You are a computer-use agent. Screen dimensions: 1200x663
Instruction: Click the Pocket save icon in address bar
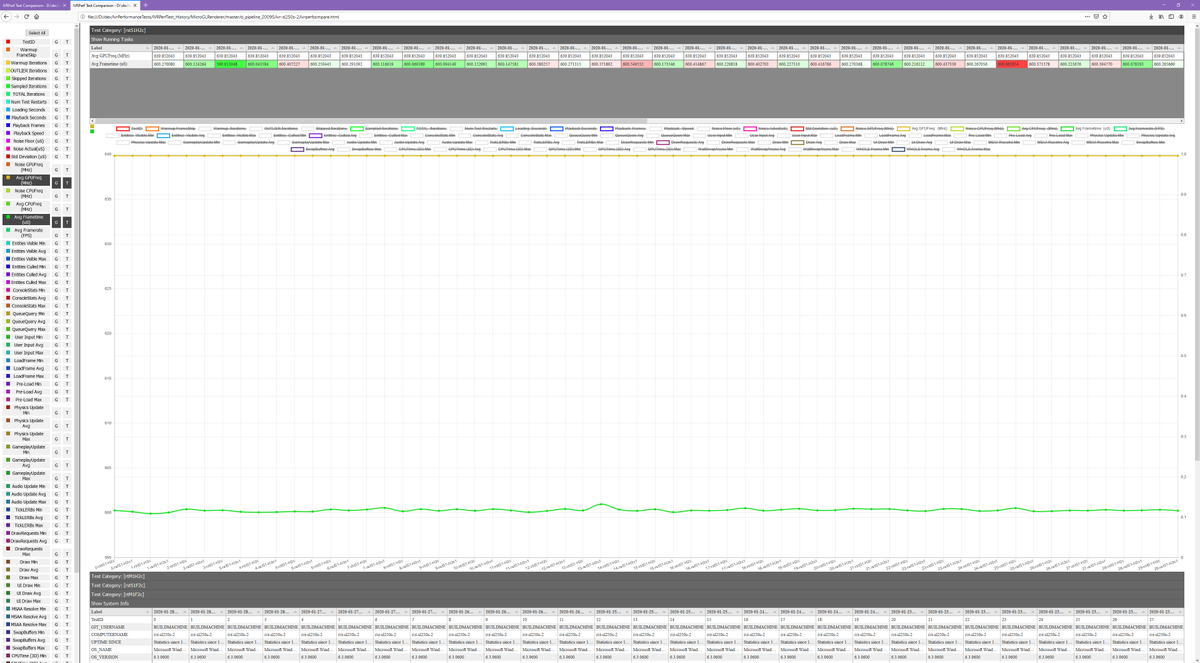(1096, 17)
